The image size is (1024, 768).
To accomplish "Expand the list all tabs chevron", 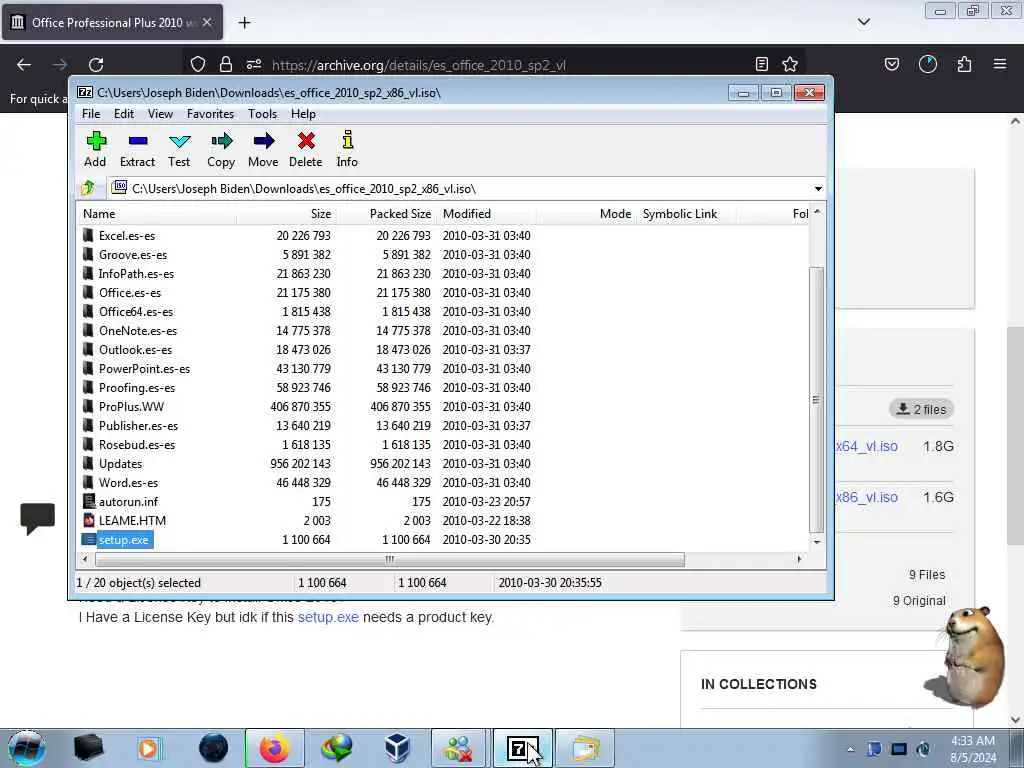I will point(864,22).
